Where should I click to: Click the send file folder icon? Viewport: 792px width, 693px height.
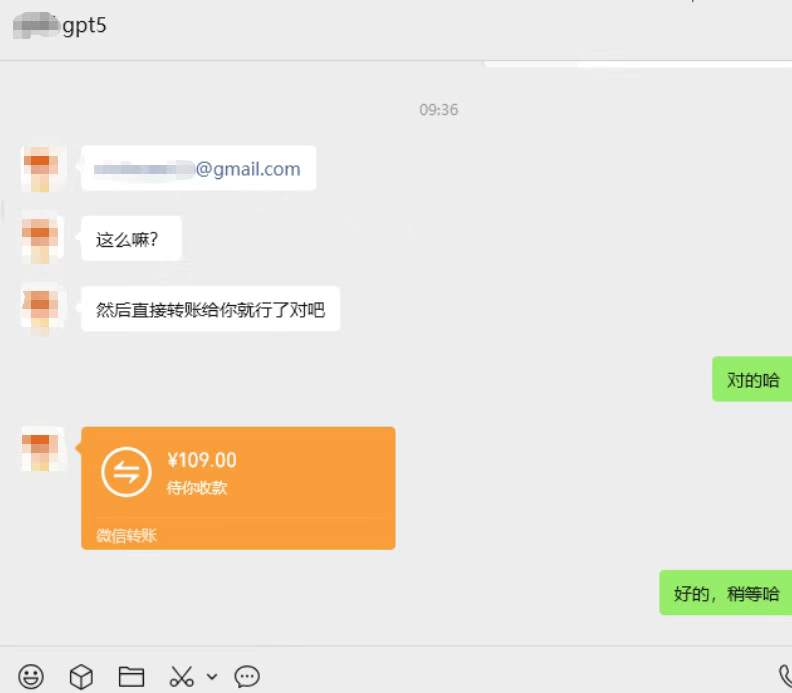point(131,676)
